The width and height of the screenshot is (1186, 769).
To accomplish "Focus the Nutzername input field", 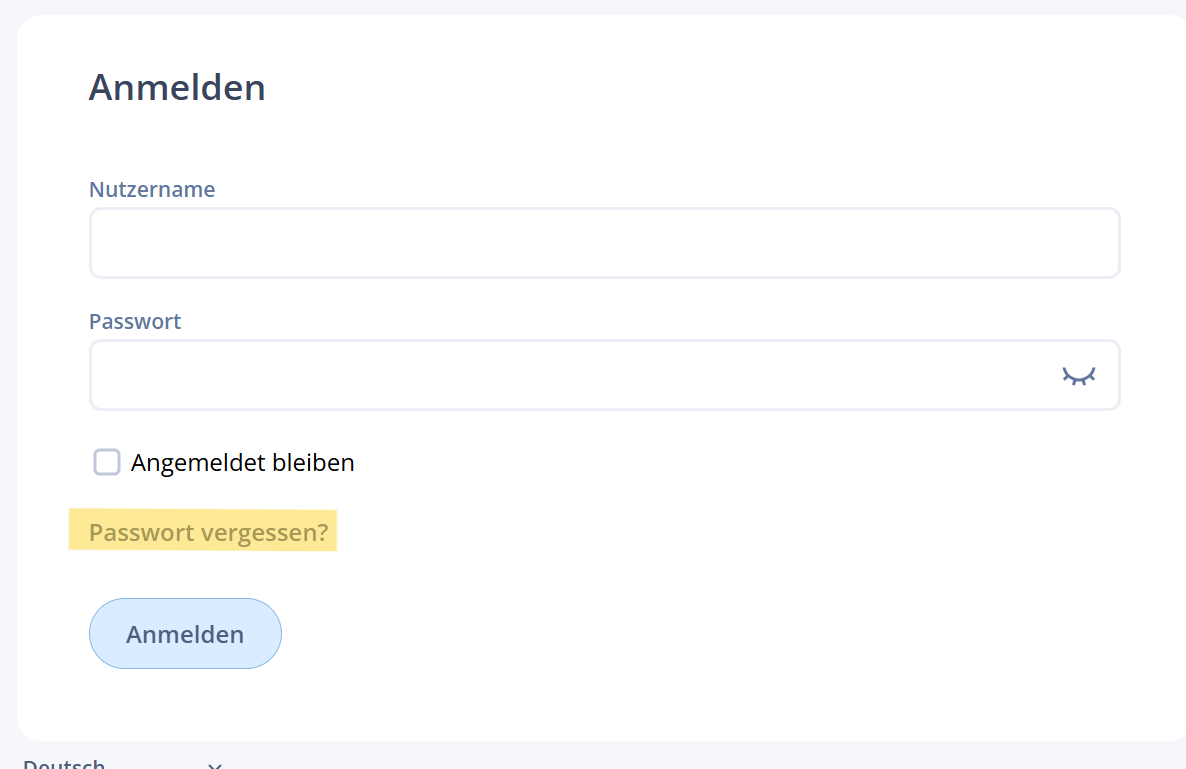I will point(604,243).
